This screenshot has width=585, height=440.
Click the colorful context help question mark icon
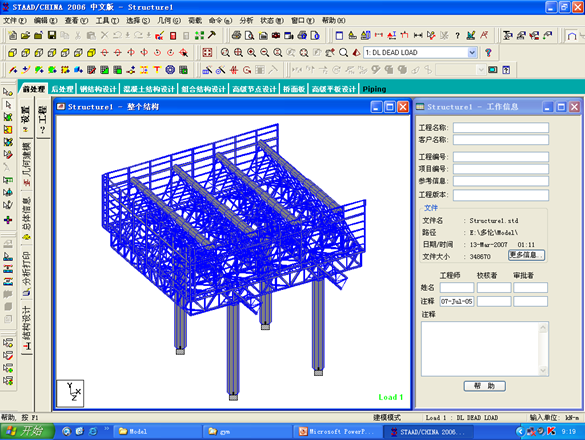[488, 53]
